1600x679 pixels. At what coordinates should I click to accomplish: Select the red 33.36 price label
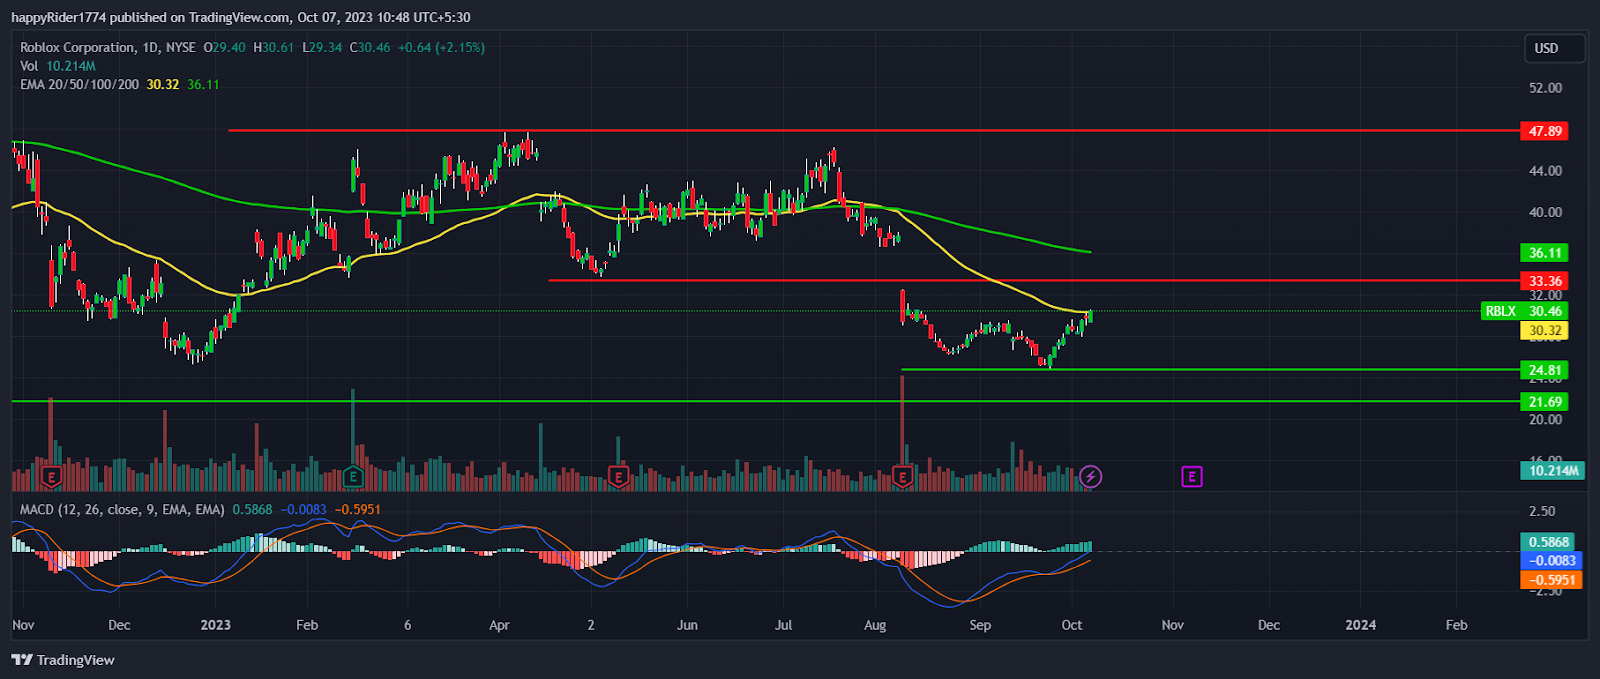(x=1545, y=281)
